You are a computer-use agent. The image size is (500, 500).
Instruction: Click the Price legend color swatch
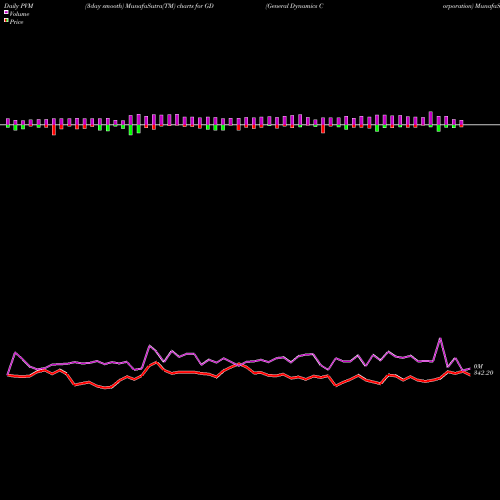(x=6, y=21)
